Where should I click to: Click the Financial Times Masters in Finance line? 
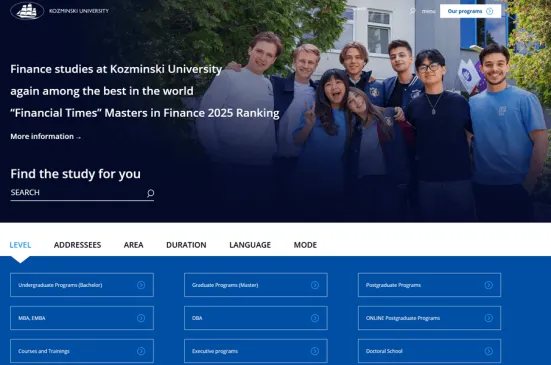(145, 113)
